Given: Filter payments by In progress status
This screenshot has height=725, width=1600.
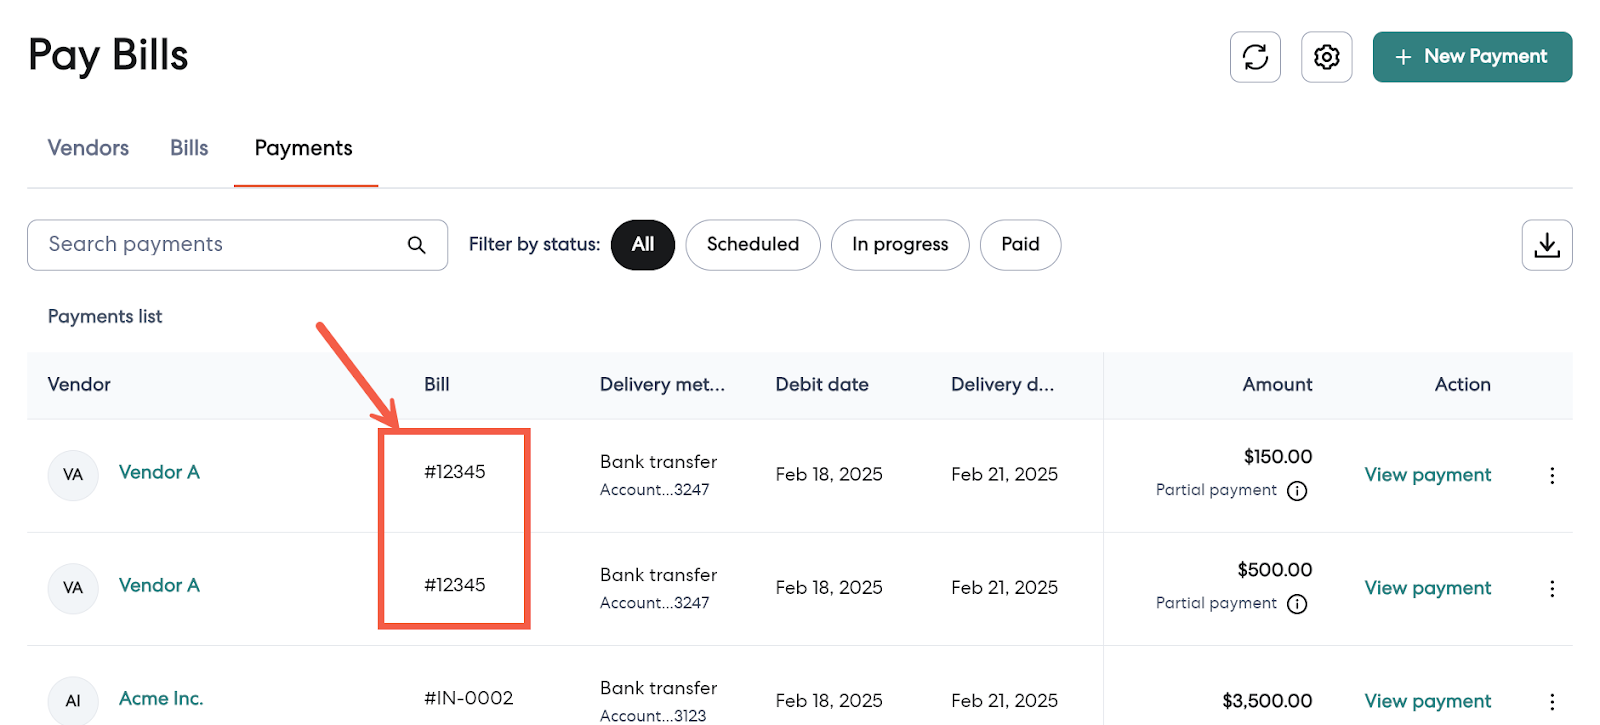Looking at the screenshot, I should click(x=899, y=245).
